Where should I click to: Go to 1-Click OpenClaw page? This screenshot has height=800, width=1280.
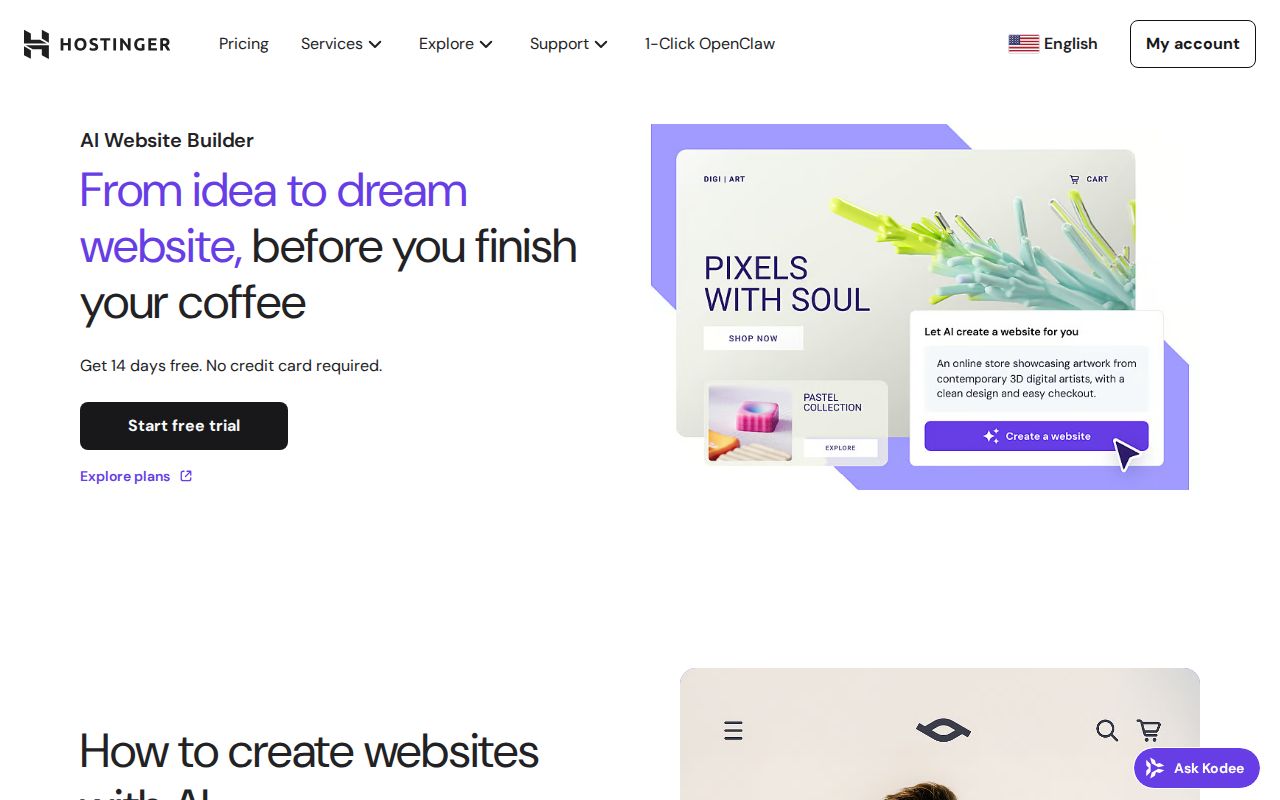click(710, 44)
